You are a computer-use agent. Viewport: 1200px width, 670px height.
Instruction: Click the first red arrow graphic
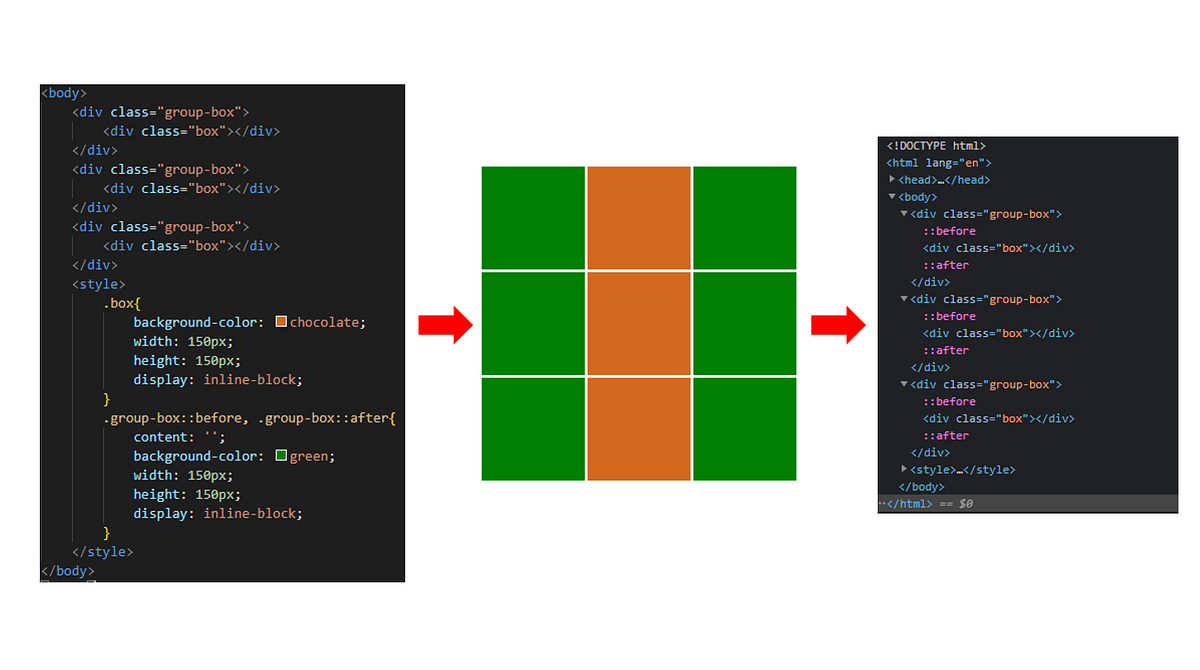click(x=446, y=324)
